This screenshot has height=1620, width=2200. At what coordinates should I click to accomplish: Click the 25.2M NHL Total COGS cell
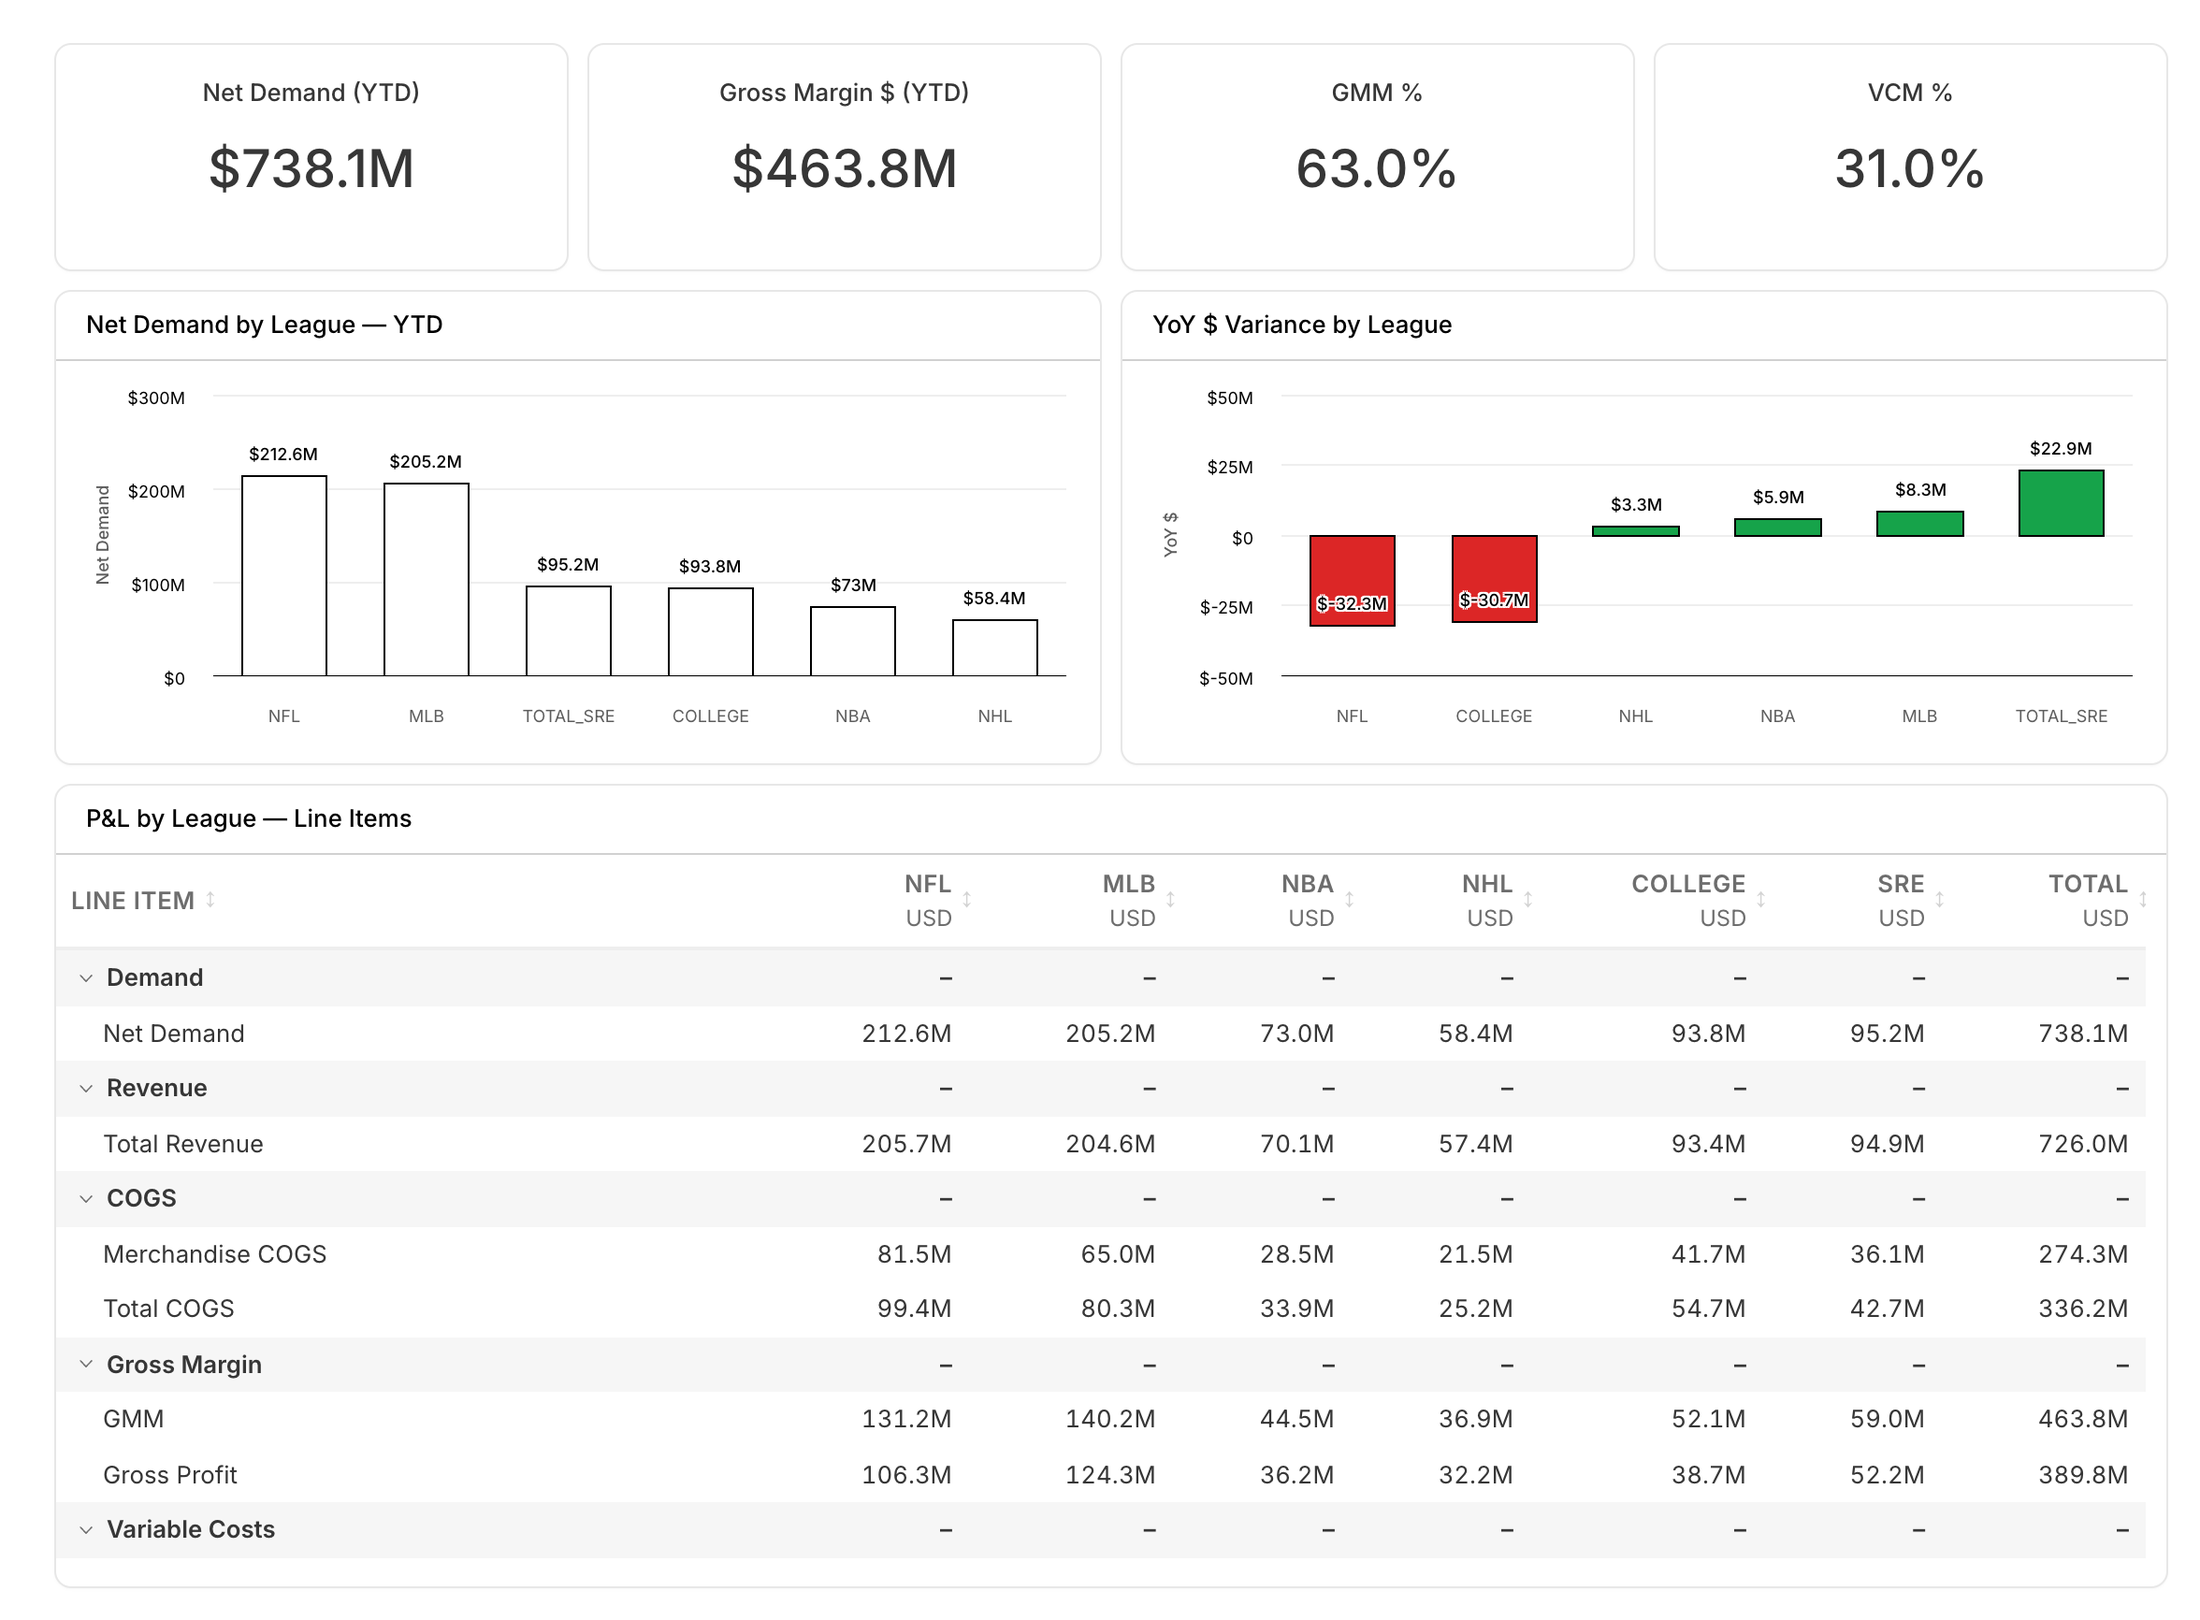[x=1476, y=1308]
